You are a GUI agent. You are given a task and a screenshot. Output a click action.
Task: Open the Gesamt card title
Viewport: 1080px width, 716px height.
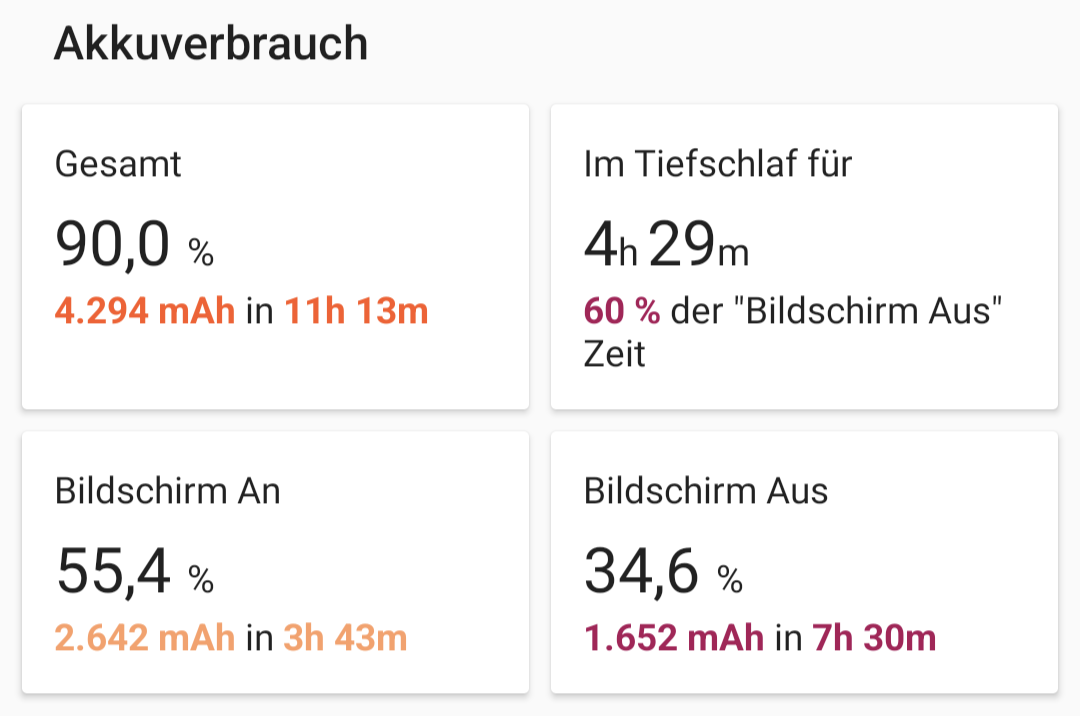[118, 164]
